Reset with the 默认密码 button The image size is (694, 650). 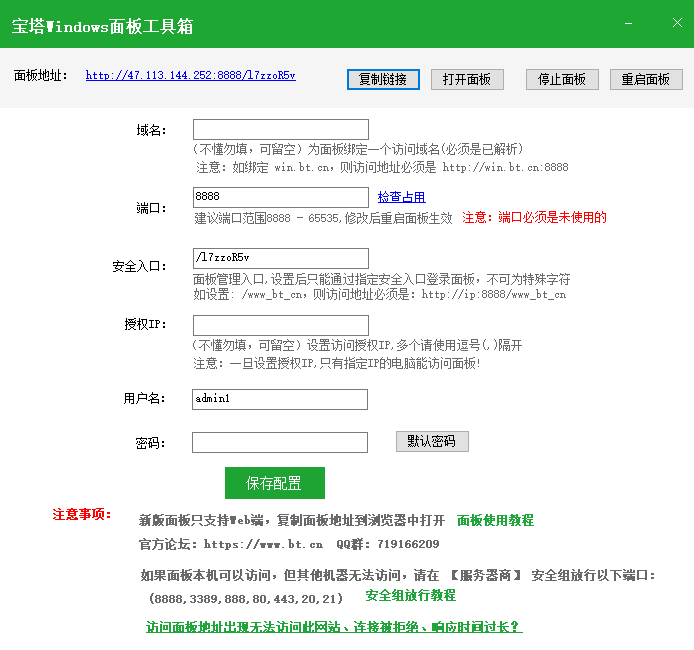click(x=432, y=441)
